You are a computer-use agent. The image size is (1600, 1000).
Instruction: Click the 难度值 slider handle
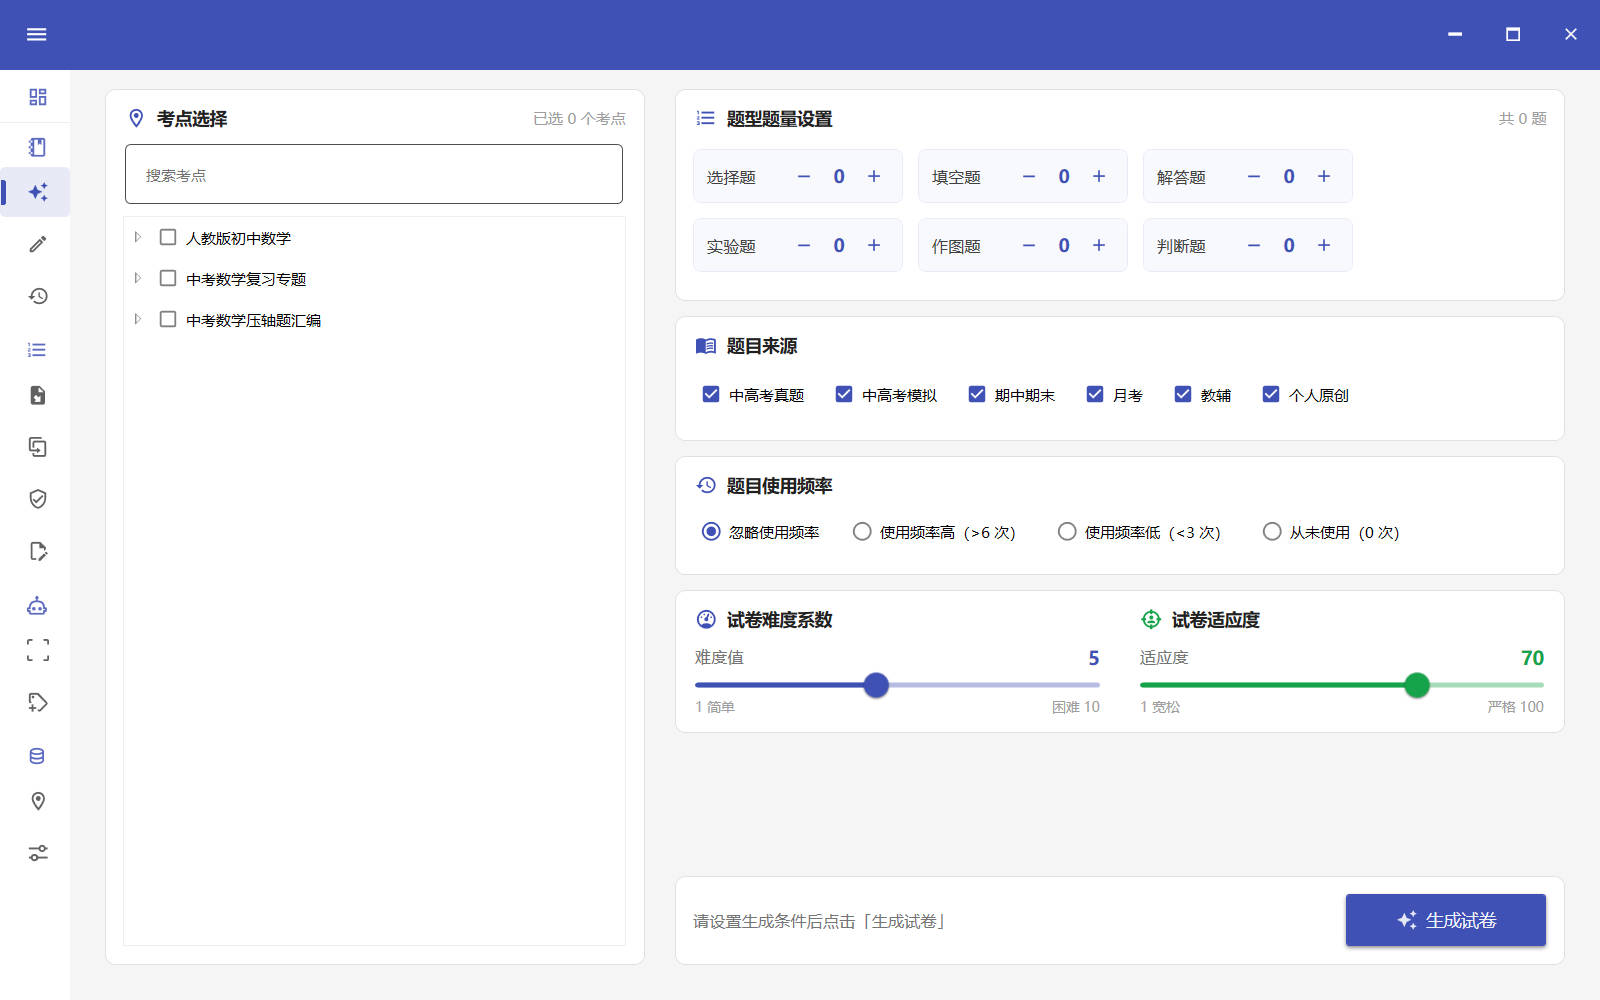point(876,685)
